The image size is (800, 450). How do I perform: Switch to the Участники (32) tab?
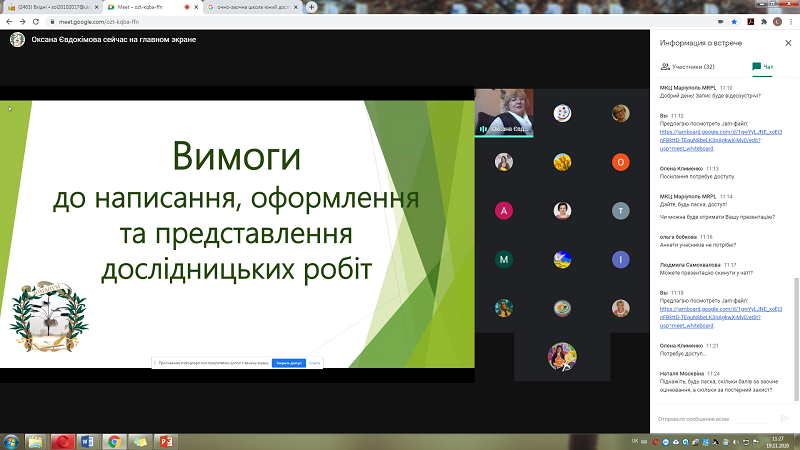(x=688, y=67)
